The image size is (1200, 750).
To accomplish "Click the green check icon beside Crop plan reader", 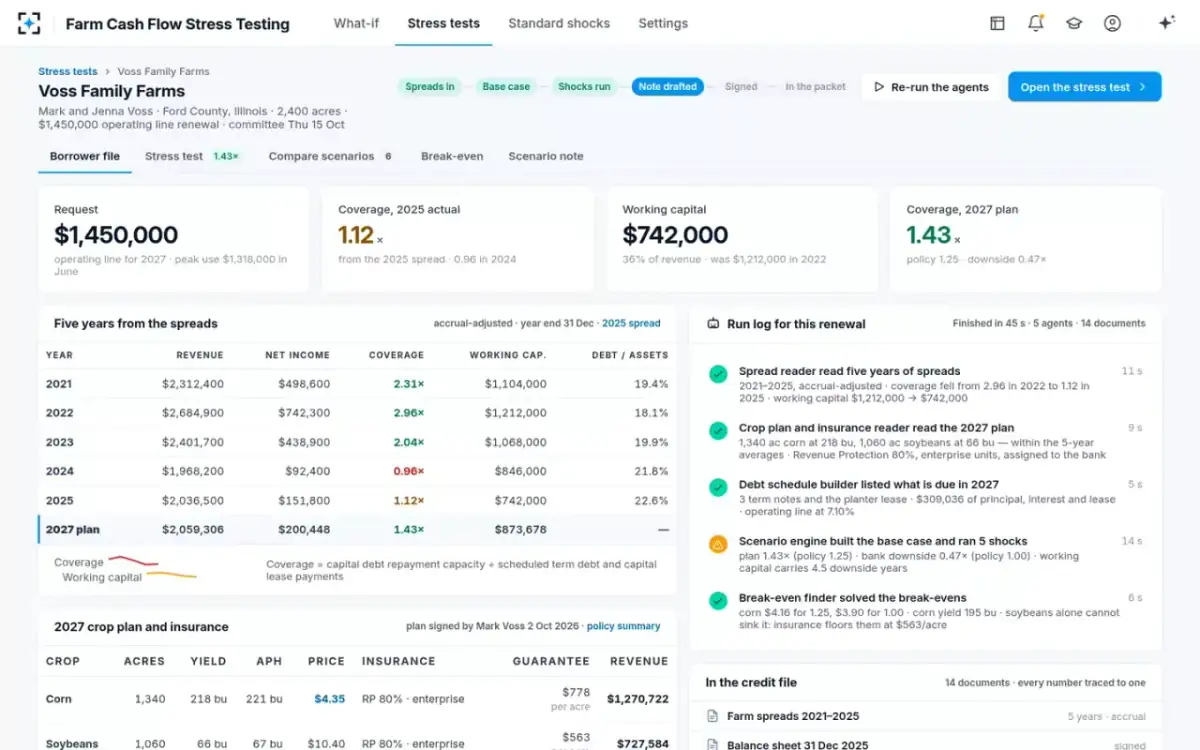I will click(x=718, y=430).
